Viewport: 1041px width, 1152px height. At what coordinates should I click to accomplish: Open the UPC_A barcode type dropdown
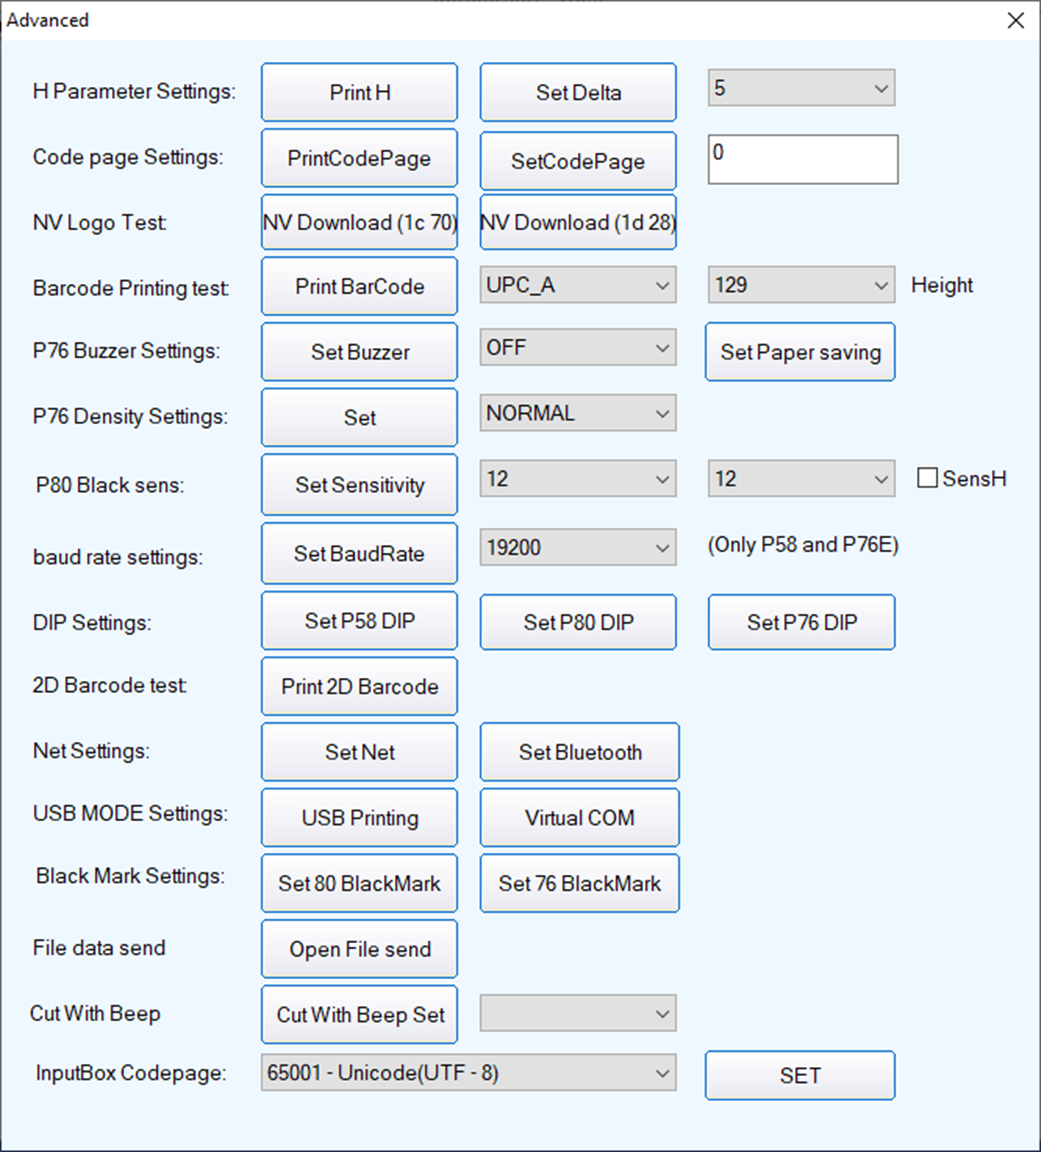578,285
